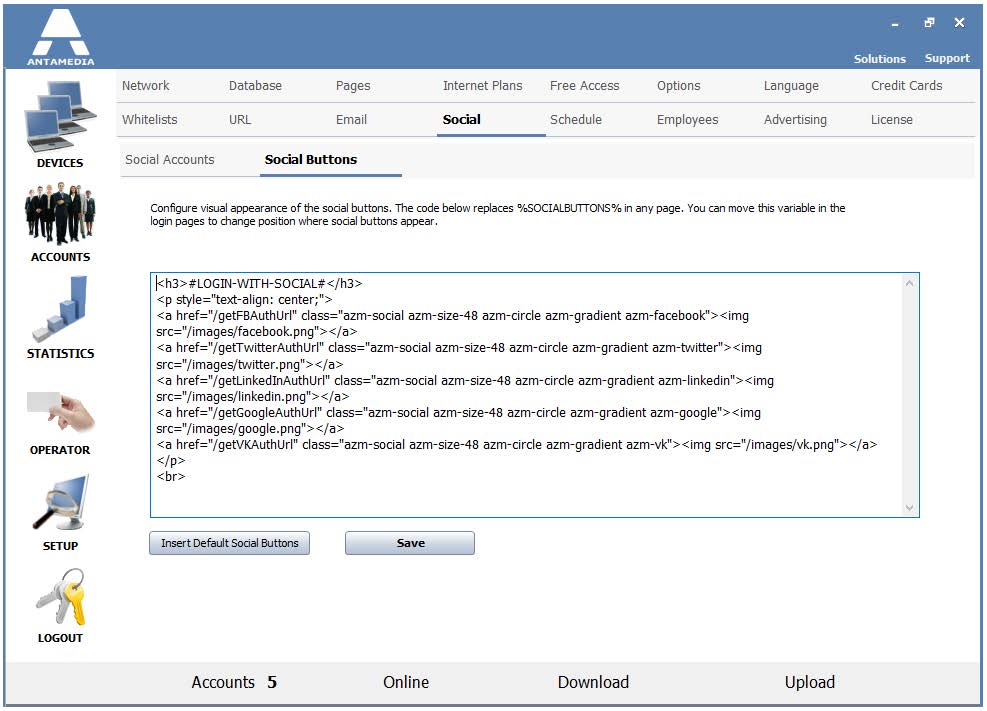Select the URL tab
This screenshot has height=711, width=987.
pos(240,120)
